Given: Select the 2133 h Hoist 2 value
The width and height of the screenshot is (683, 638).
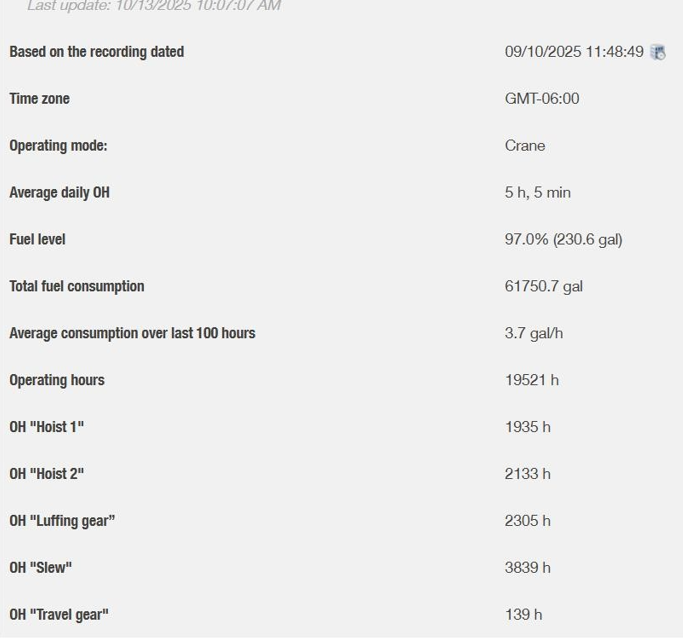Looking at the screenshot, I should (x=527, y=474).
